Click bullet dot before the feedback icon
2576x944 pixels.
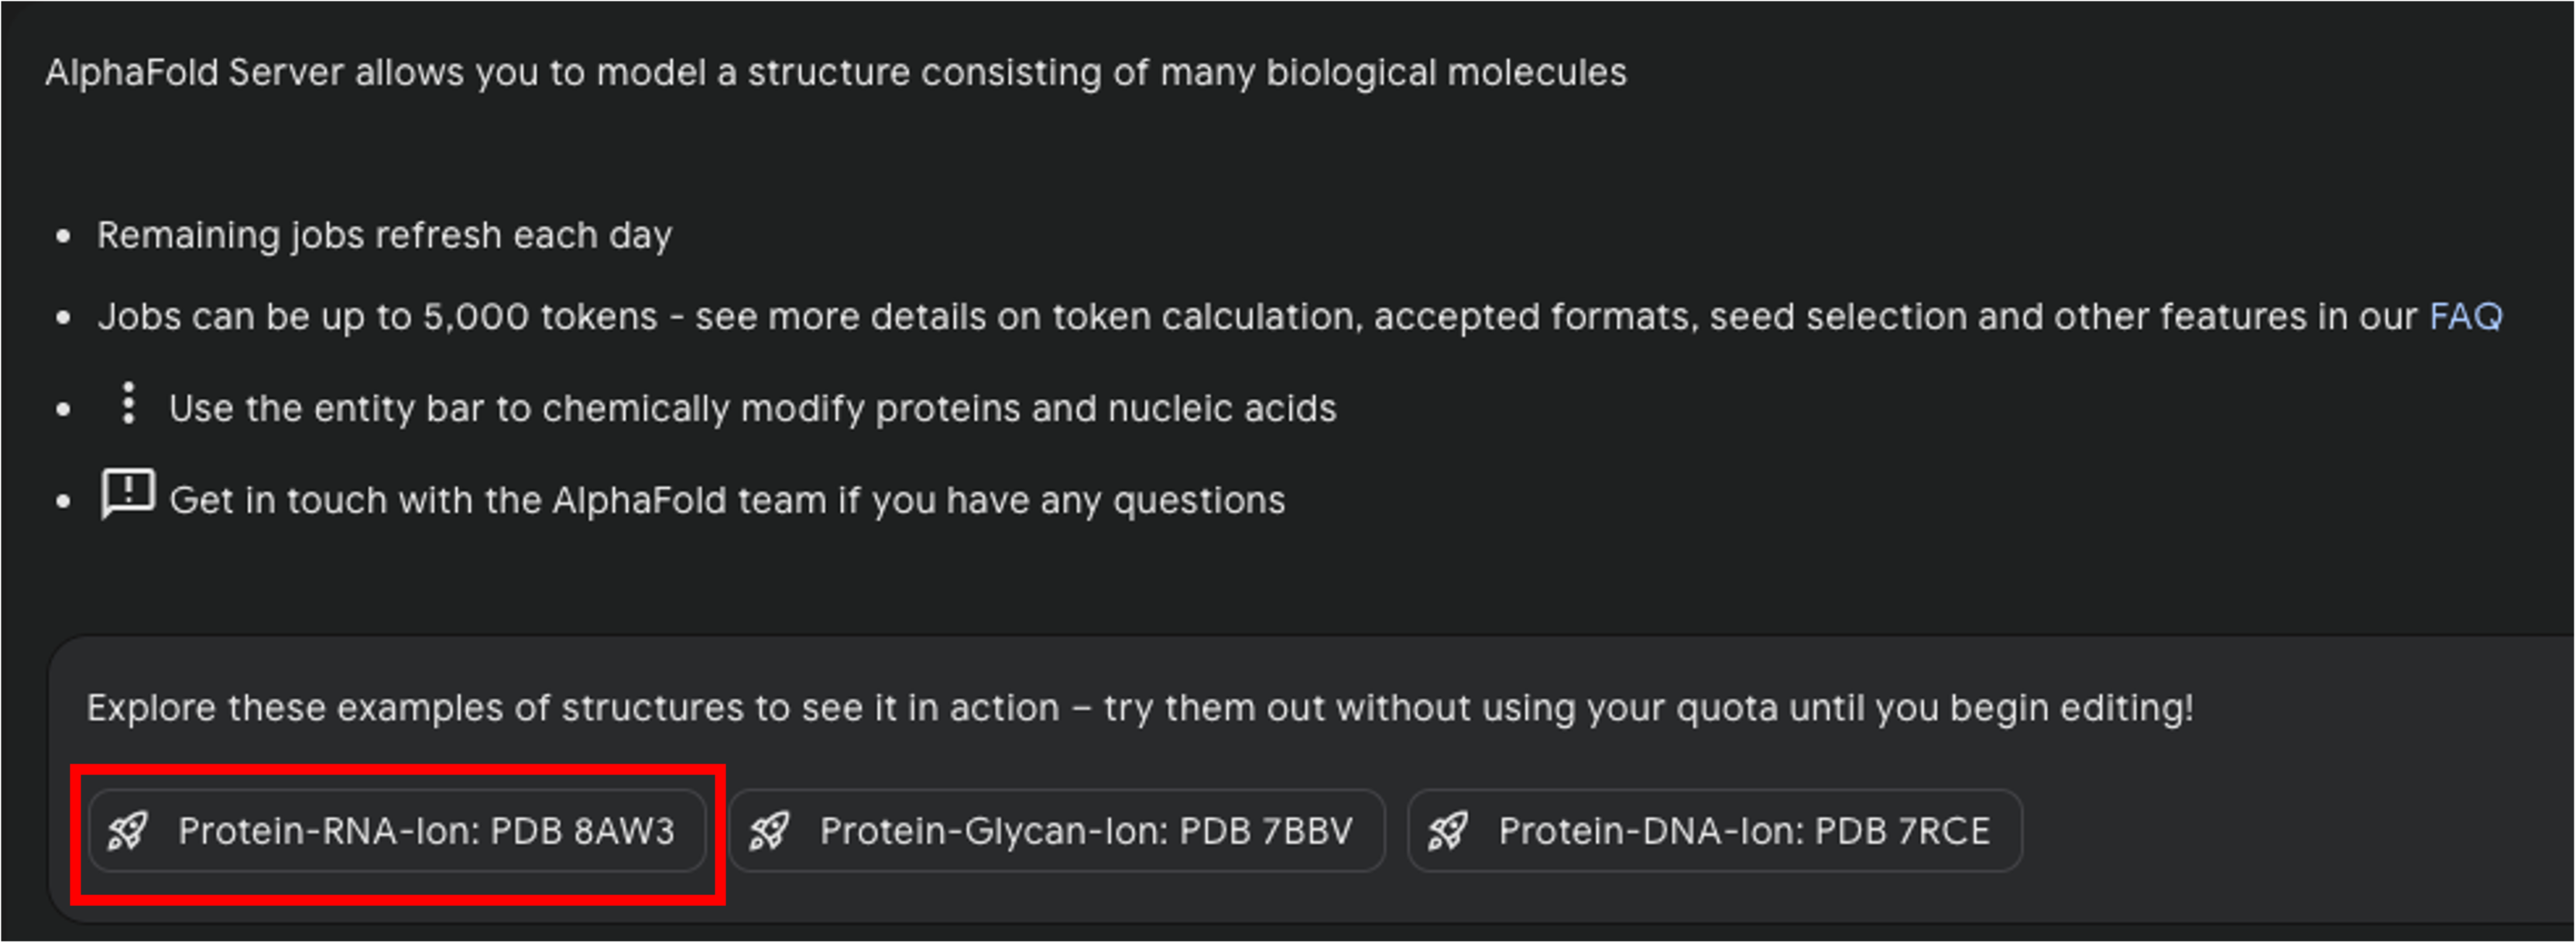tap(64, 501)
